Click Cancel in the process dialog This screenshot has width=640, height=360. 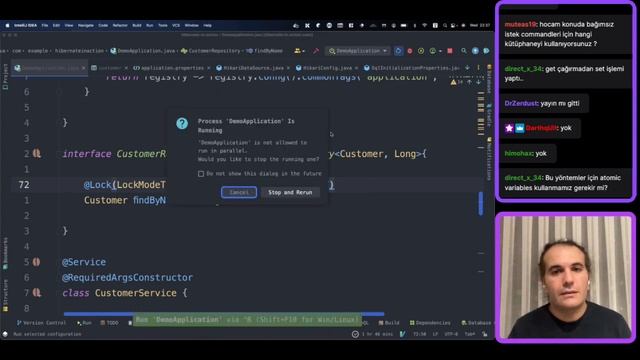tap(239, 192)
